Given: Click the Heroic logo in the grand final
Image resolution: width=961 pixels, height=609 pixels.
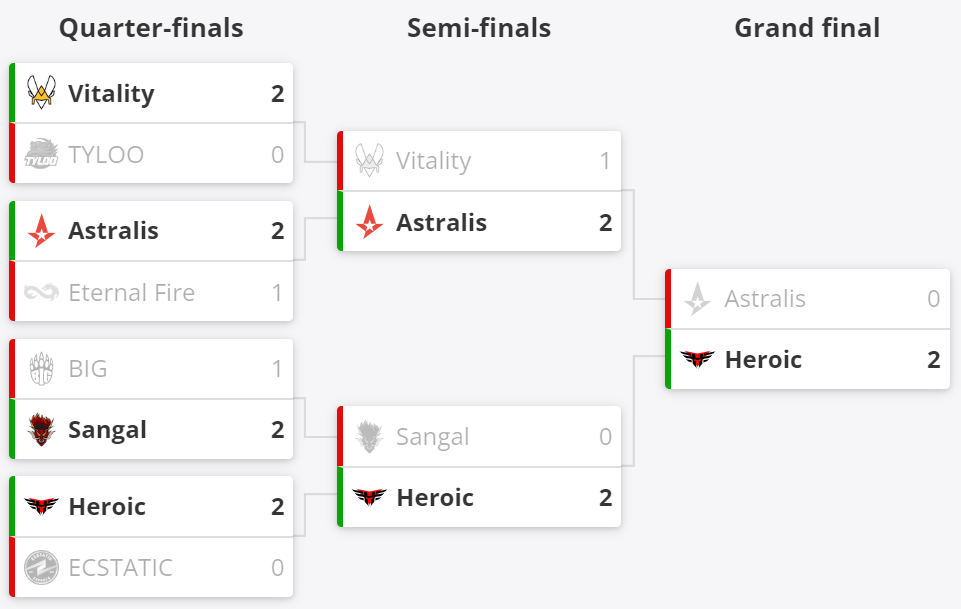Looking at the screenshot, I should coord(697,359).
